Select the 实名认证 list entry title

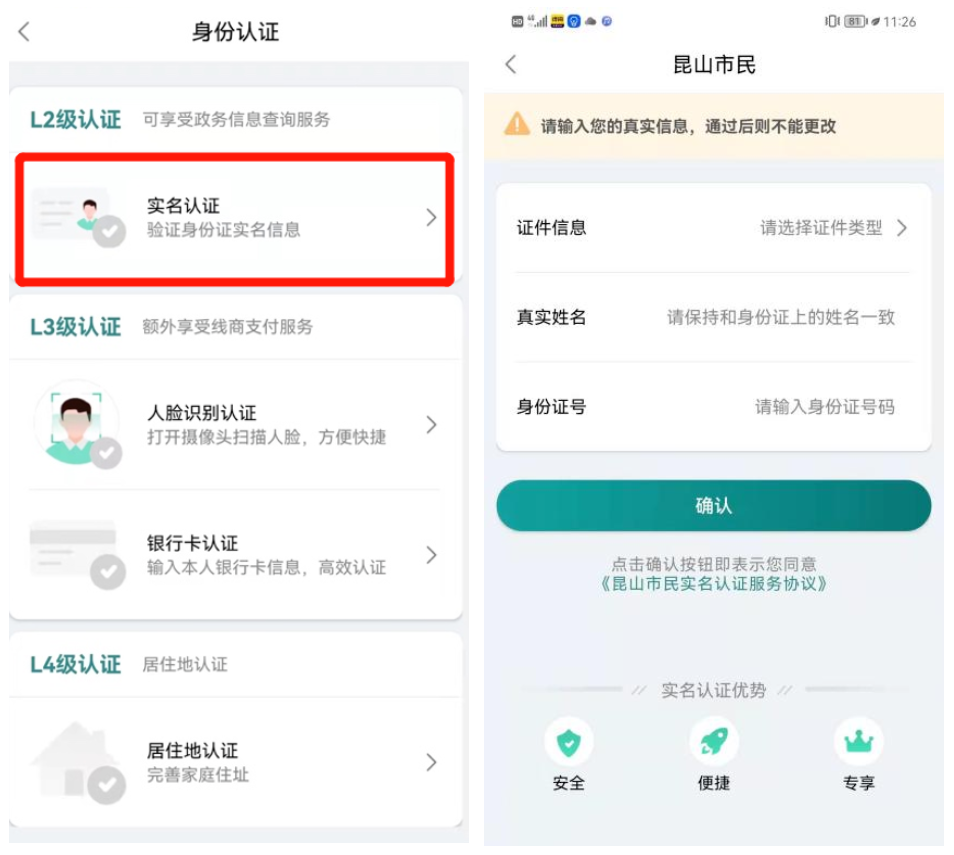(183, 206)
